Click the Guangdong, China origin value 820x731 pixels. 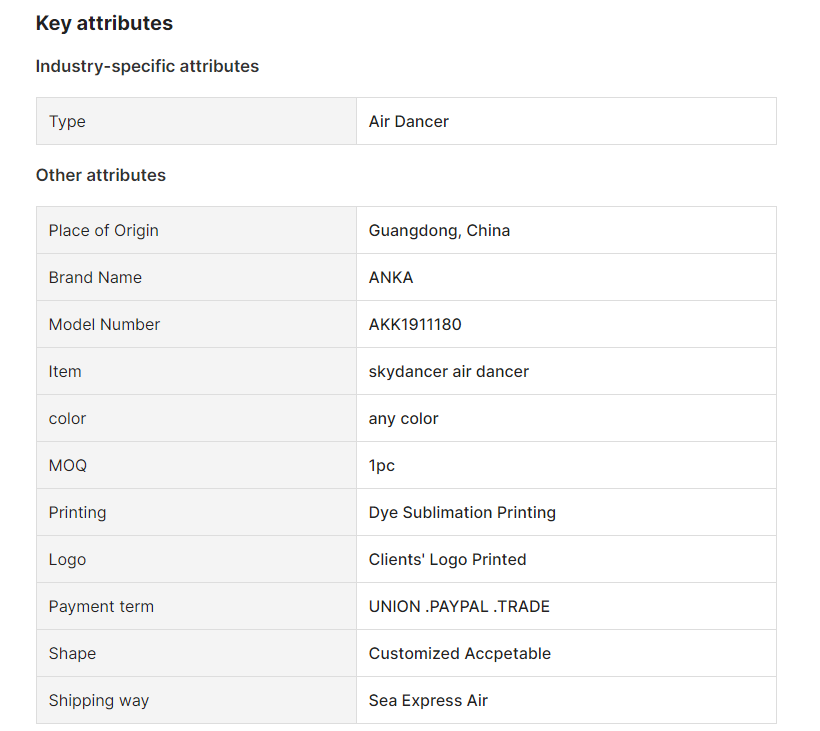pyautogui.click(x=439, y=231)
